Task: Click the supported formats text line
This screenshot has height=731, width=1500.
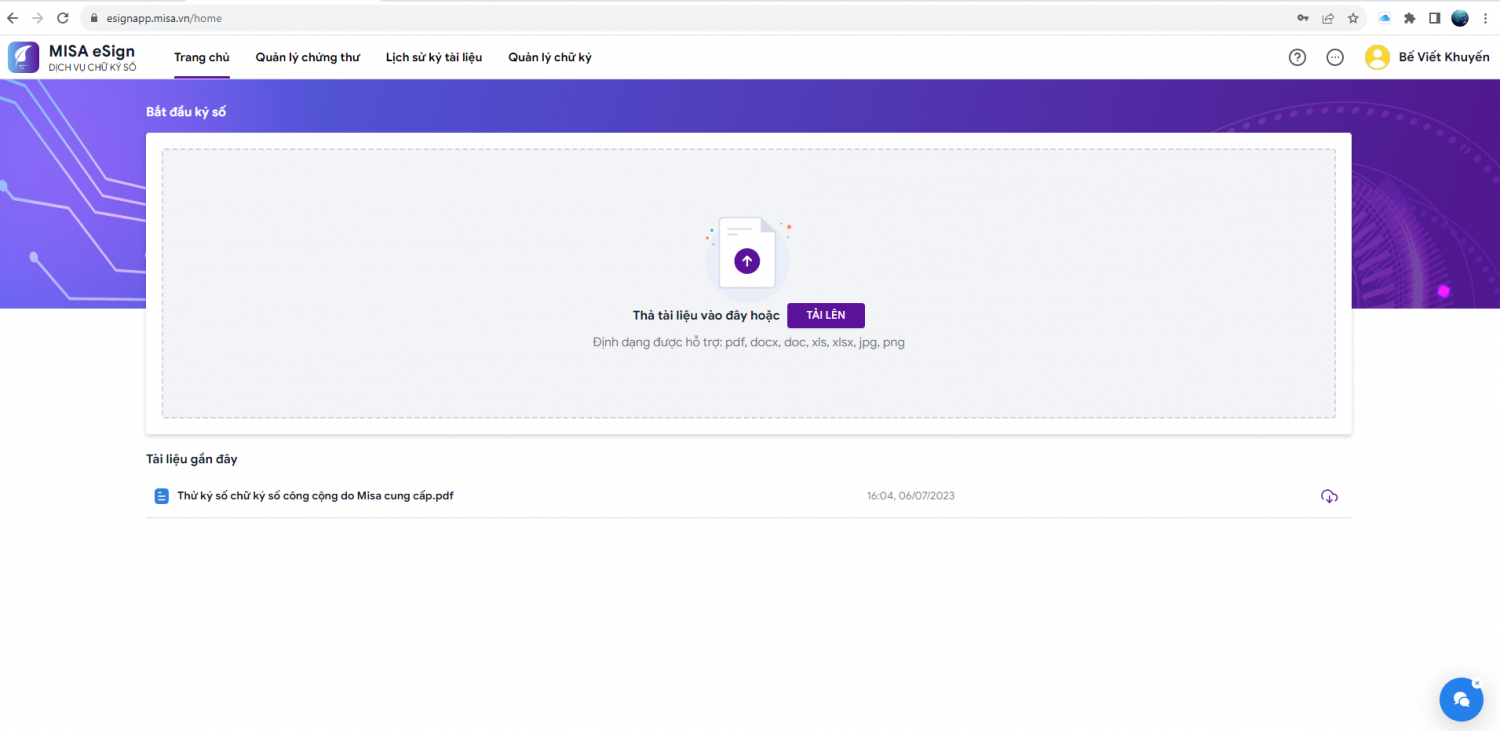Action: [749, 342]
